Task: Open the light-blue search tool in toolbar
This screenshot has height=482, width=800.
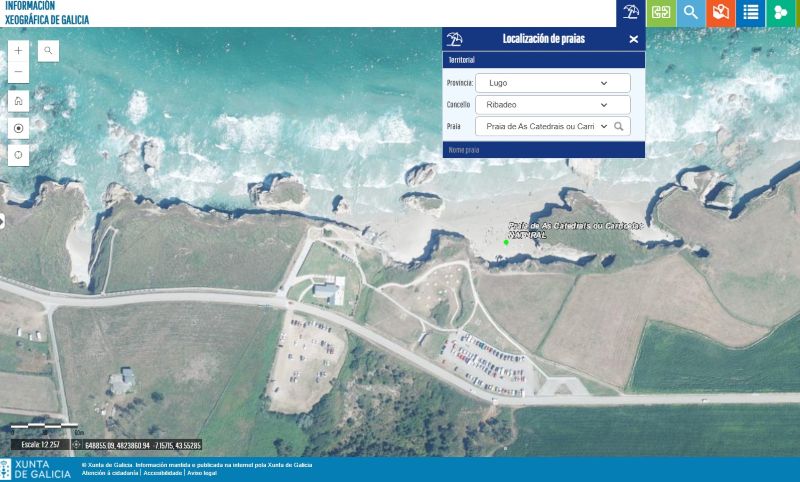Action: coord(690,13)
